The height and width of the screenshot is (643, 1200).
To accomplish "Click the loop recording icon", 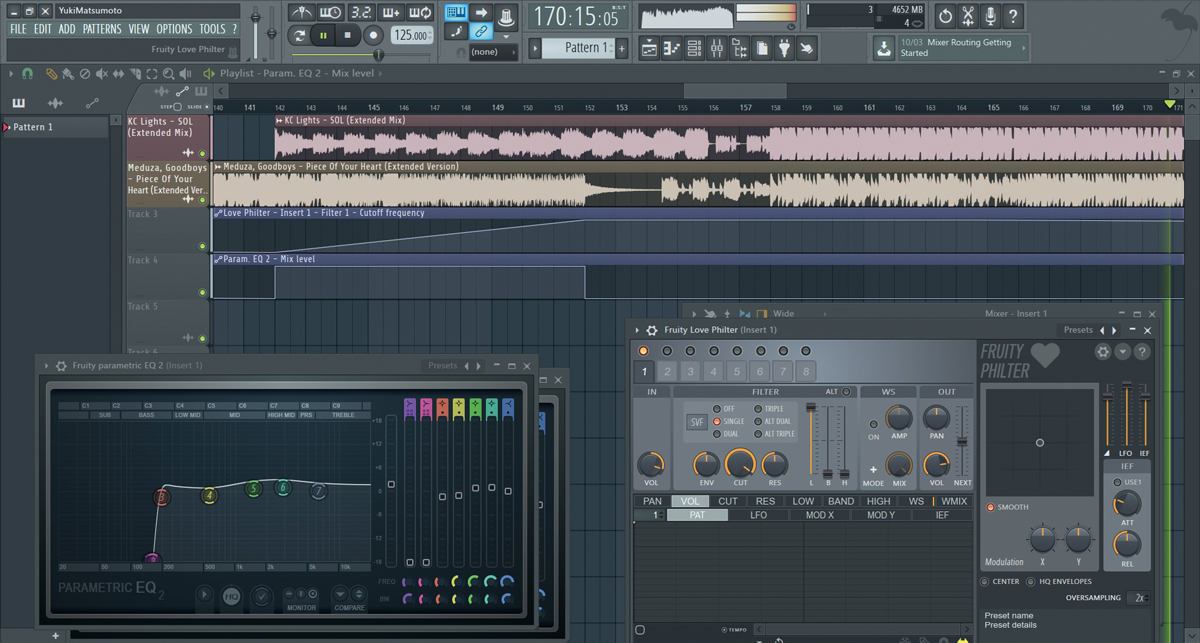I will click(x=421, y=13).
